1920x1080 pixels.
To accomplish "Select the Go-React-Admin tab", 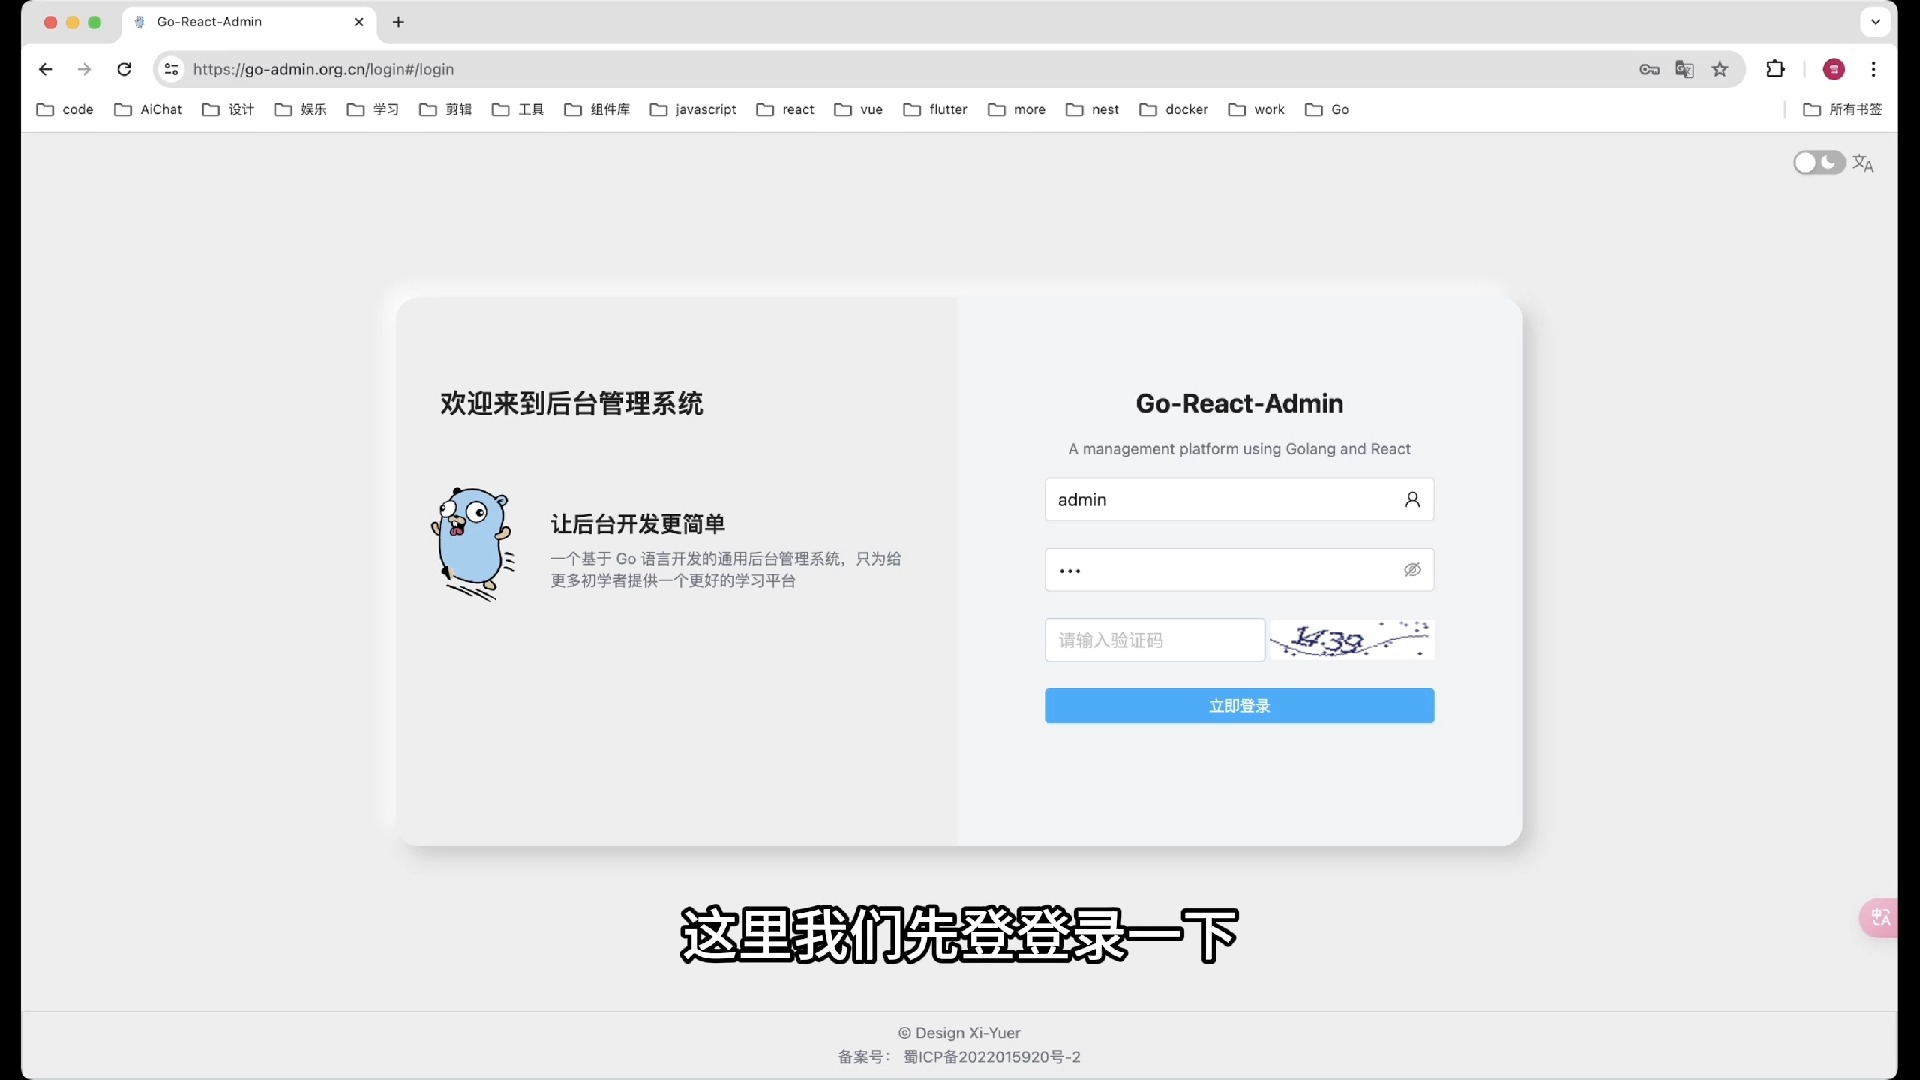I will 249,22.
